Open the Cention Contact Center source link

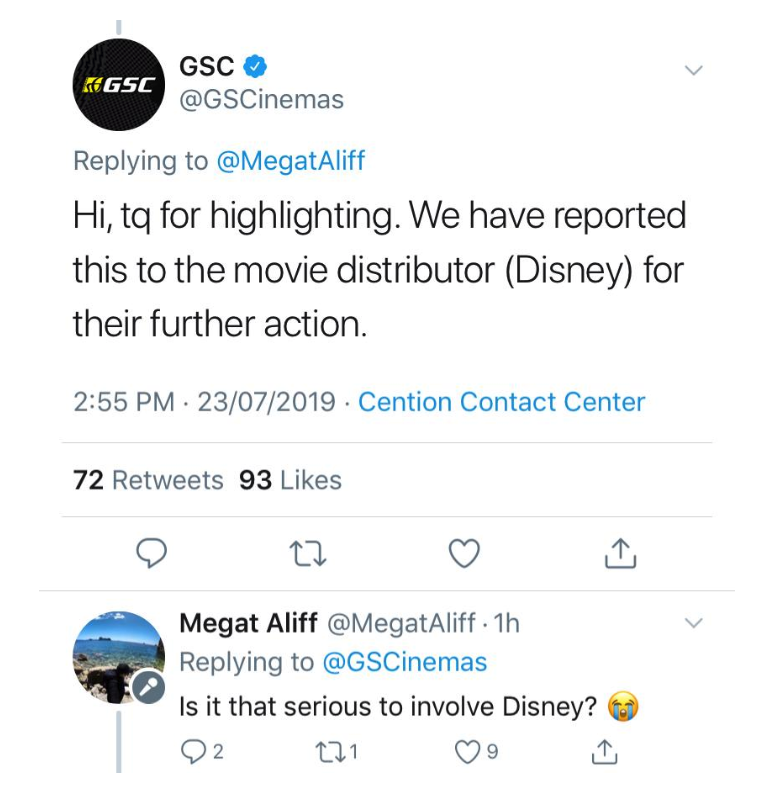click(502, 402)
